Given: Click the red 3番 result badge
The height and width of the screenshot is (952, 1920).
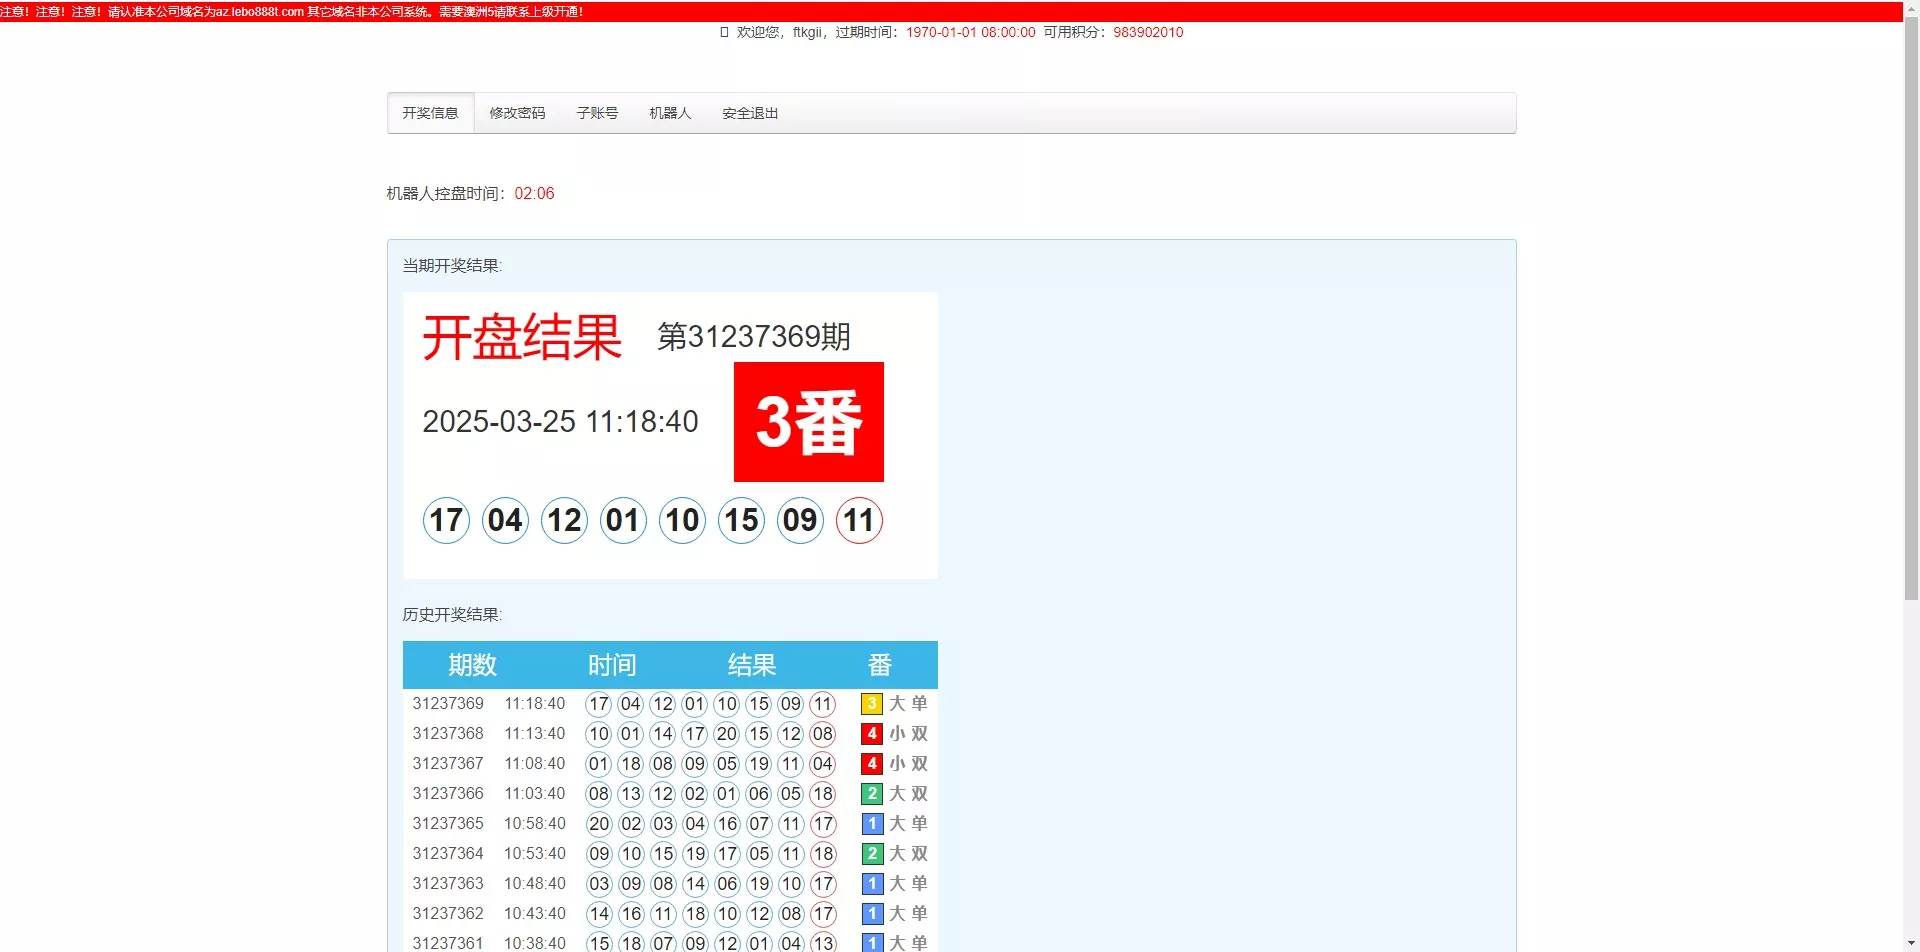Looking at the screenshot, I should click(x=808, y=421).
